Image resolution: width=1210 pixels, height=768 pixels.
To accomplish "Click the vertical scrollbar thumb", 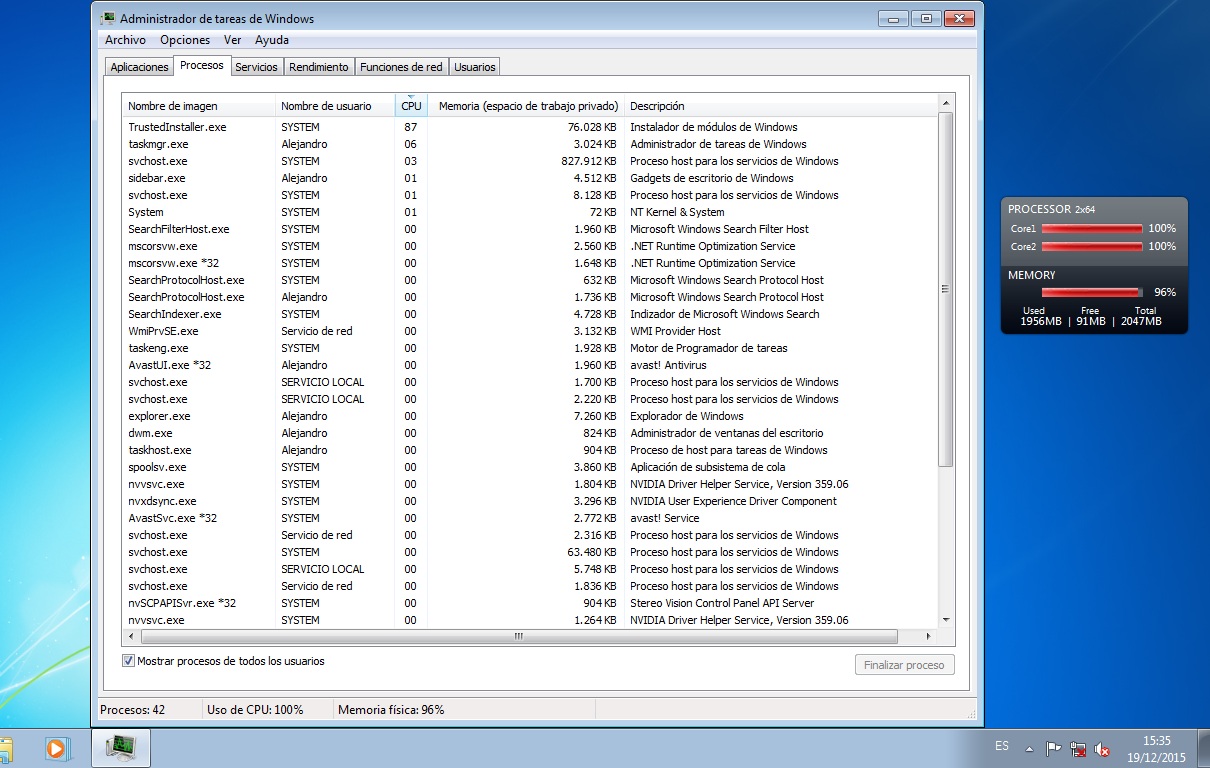I will point(946,289).
